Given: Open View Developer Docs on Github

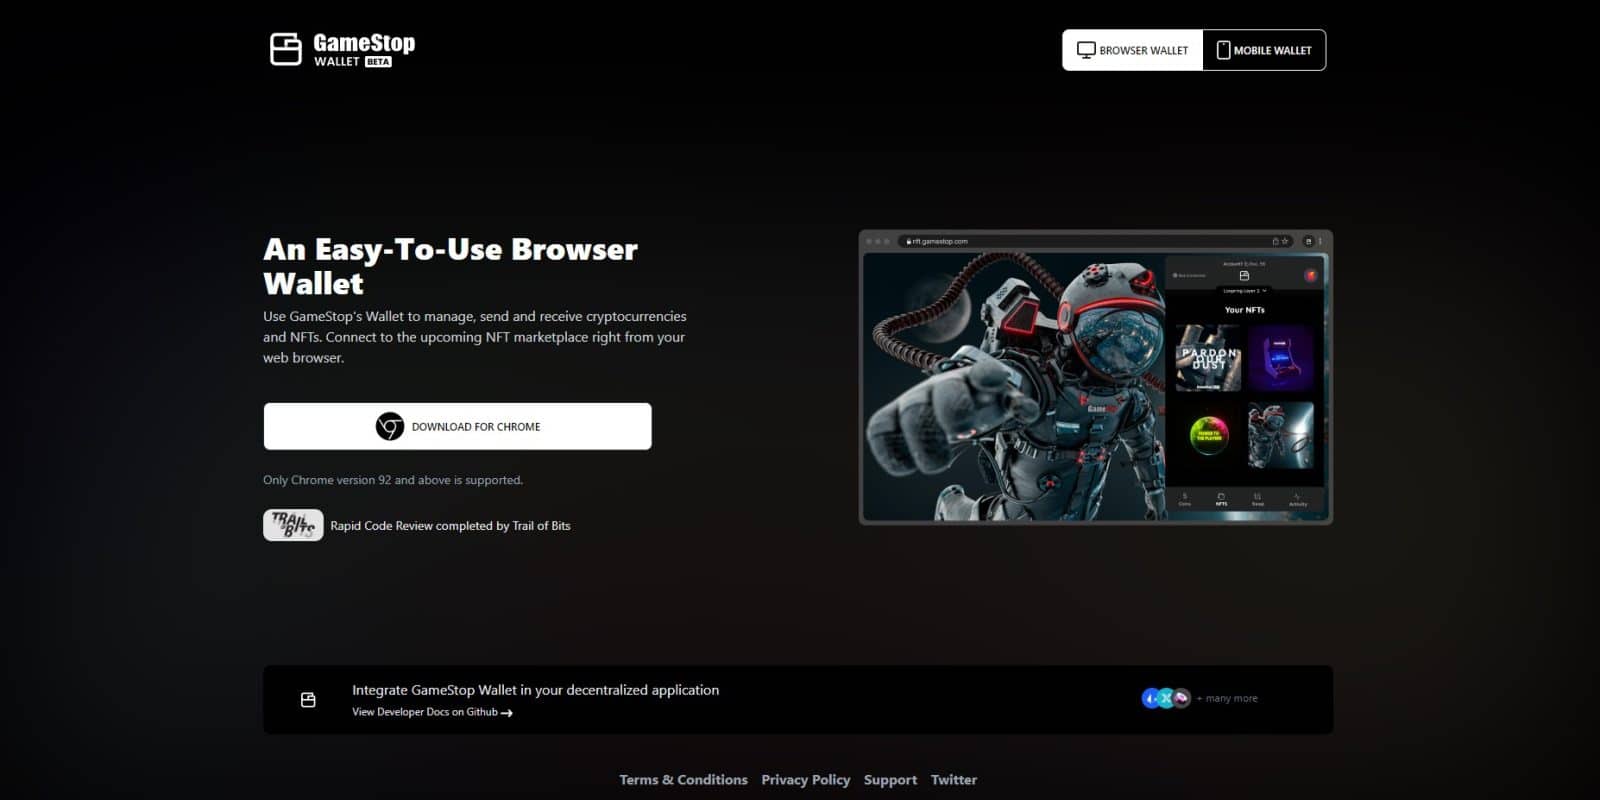Looking at the screenshot, I should (x=425, y=712).
